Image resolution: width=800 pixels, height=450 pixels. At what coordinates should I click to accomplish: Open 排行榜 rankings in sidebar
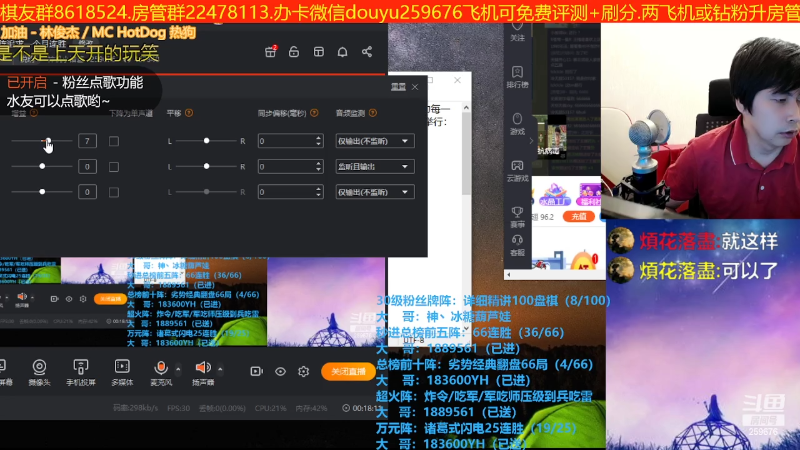(x=517, y=77)
